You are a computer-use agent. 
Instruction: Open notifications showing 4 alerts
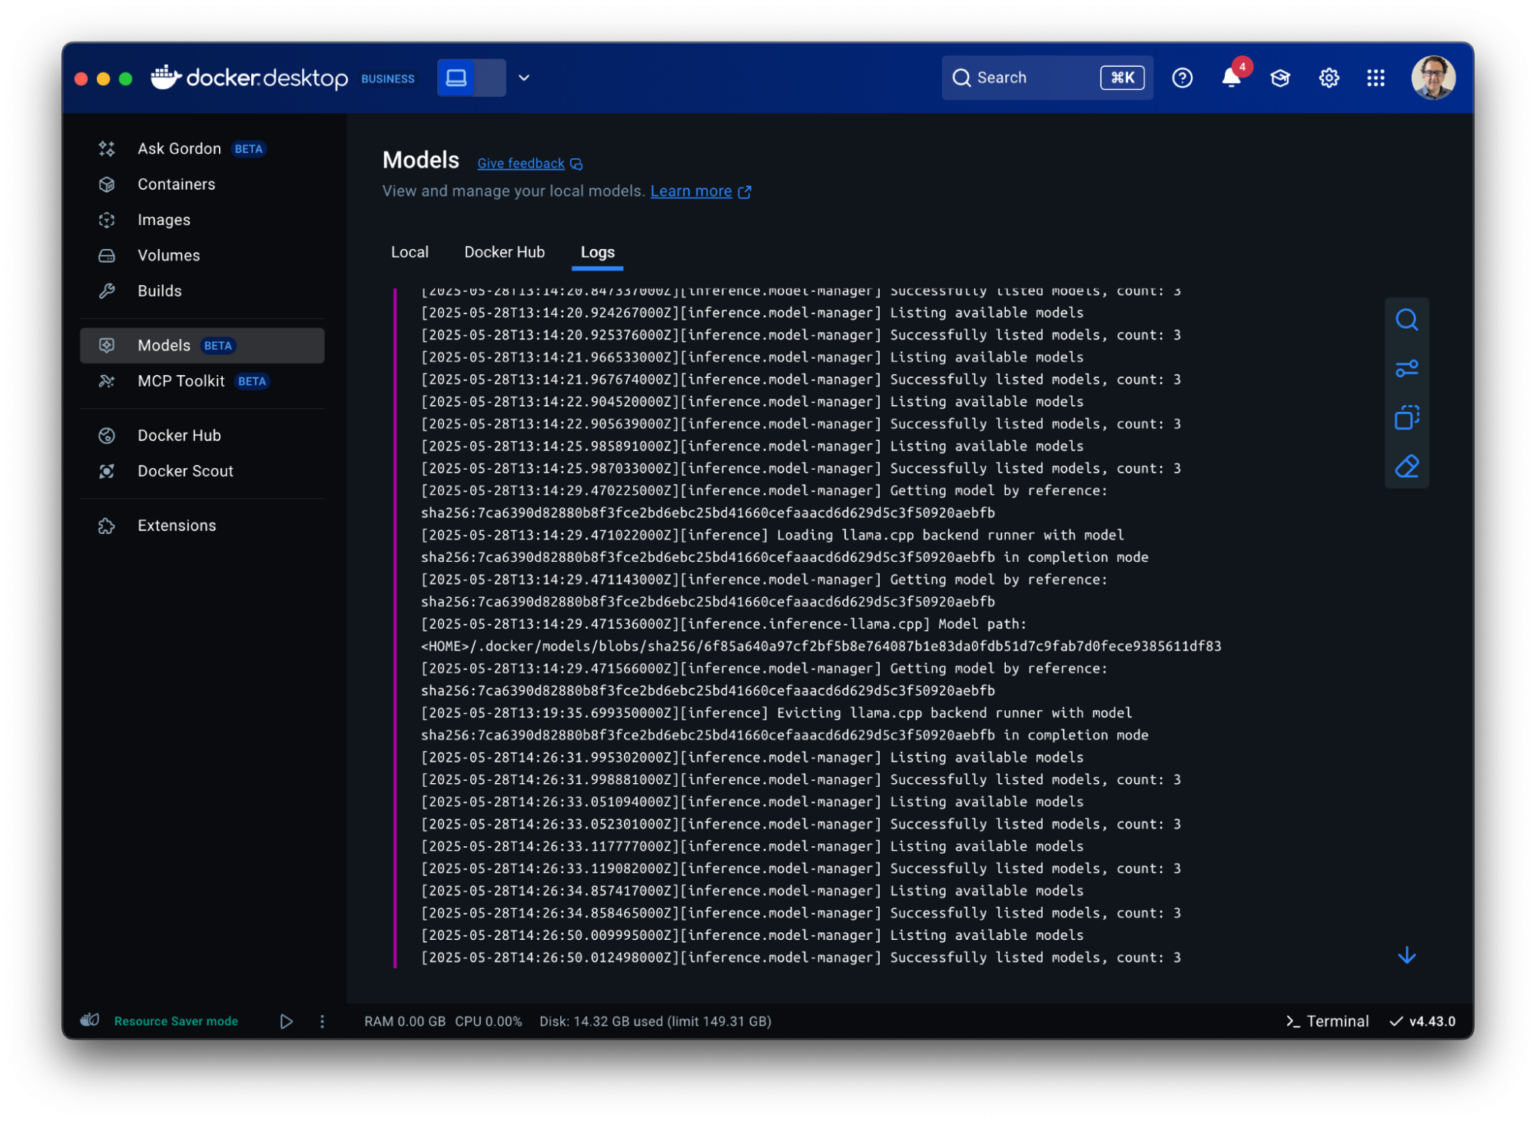click(x=1231, y=77)
